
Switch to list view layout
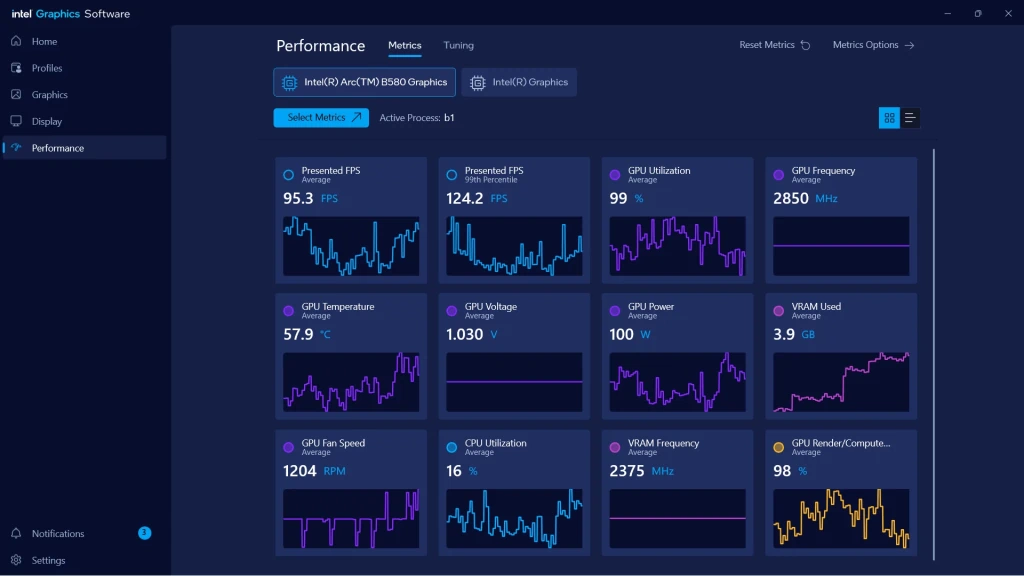(x=910, y=118)
